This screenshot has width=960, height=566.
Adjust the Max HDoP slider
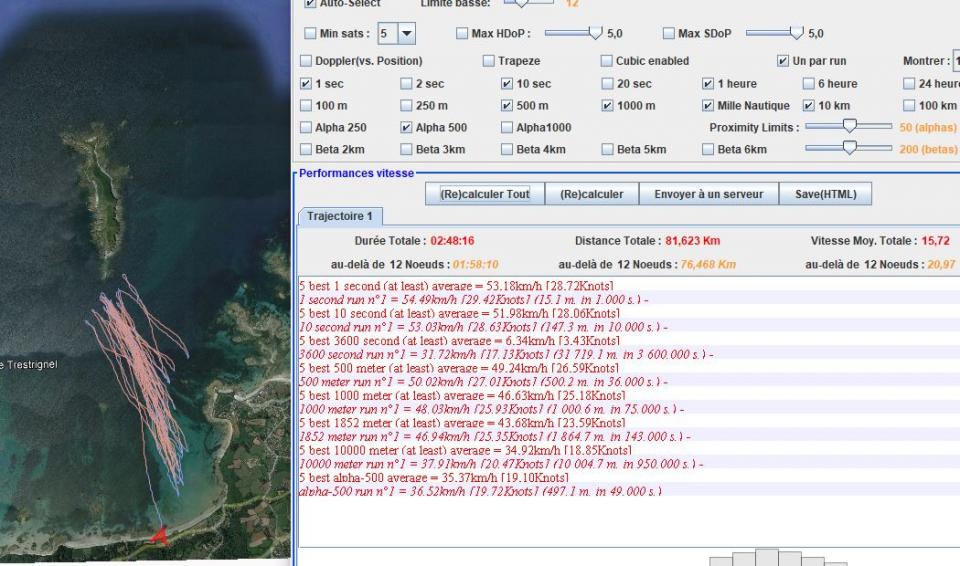click(x=574, y=32)
